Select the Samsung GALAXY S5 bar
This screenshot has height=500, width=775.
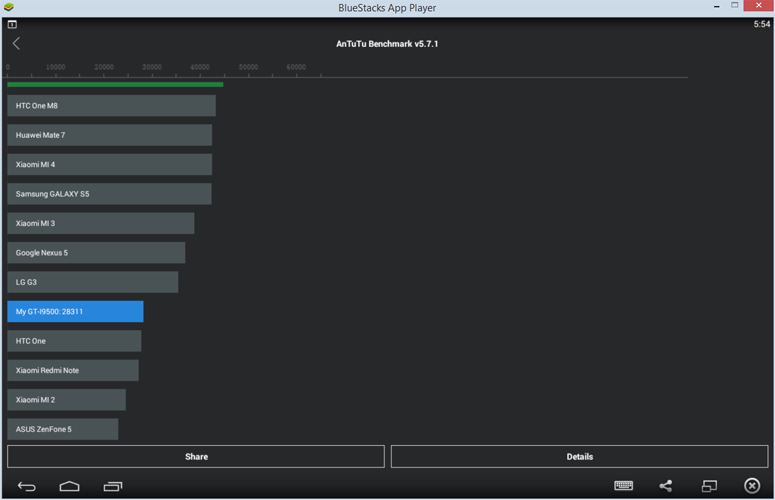pyautogui.click(x=109, y=194)
